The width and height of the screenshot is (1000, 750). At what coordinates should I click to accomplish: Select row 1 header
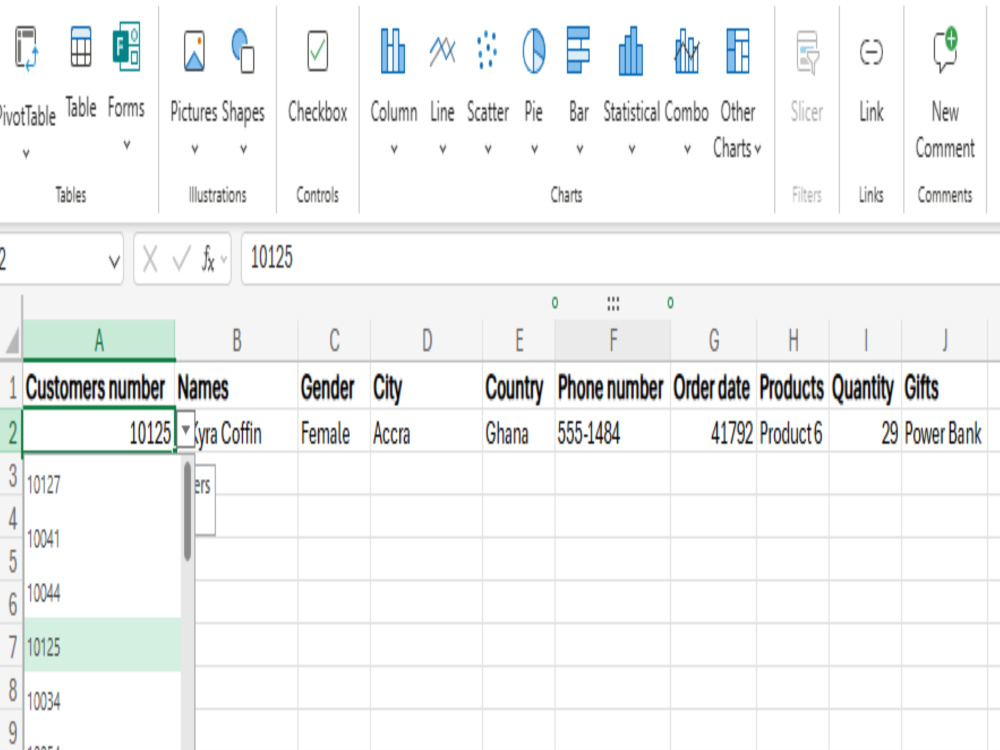coord(11,387)
